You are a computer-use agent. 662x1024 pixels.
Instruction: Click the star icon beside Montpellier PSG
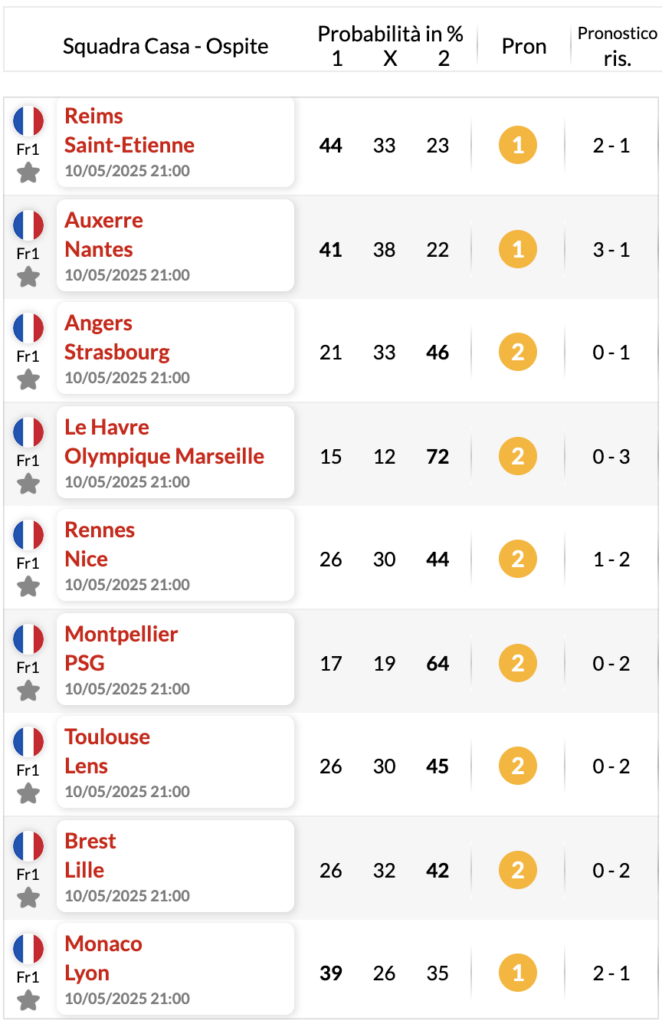pyautogui.click(x=28, y=690)
